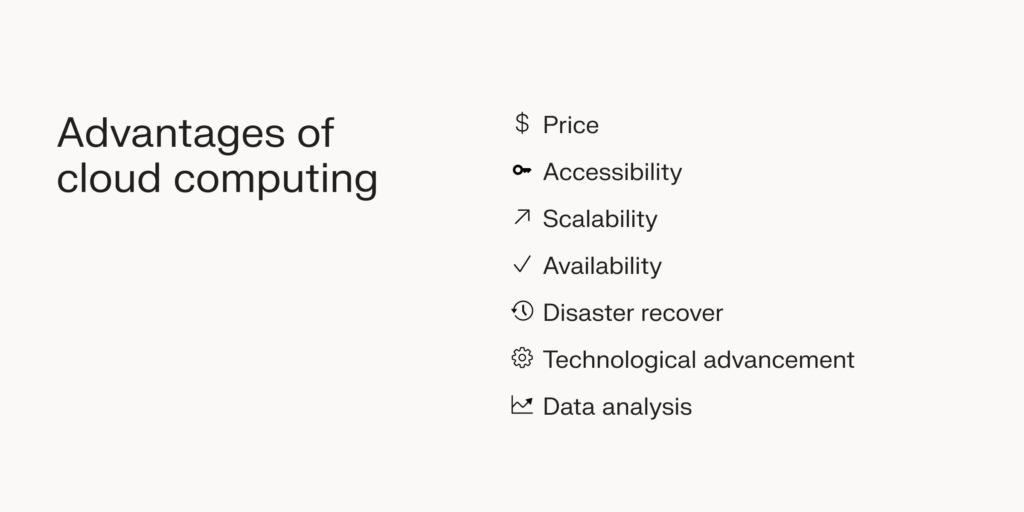
Task: Click the Accessibility list item text
Action: tap(613, 172)
